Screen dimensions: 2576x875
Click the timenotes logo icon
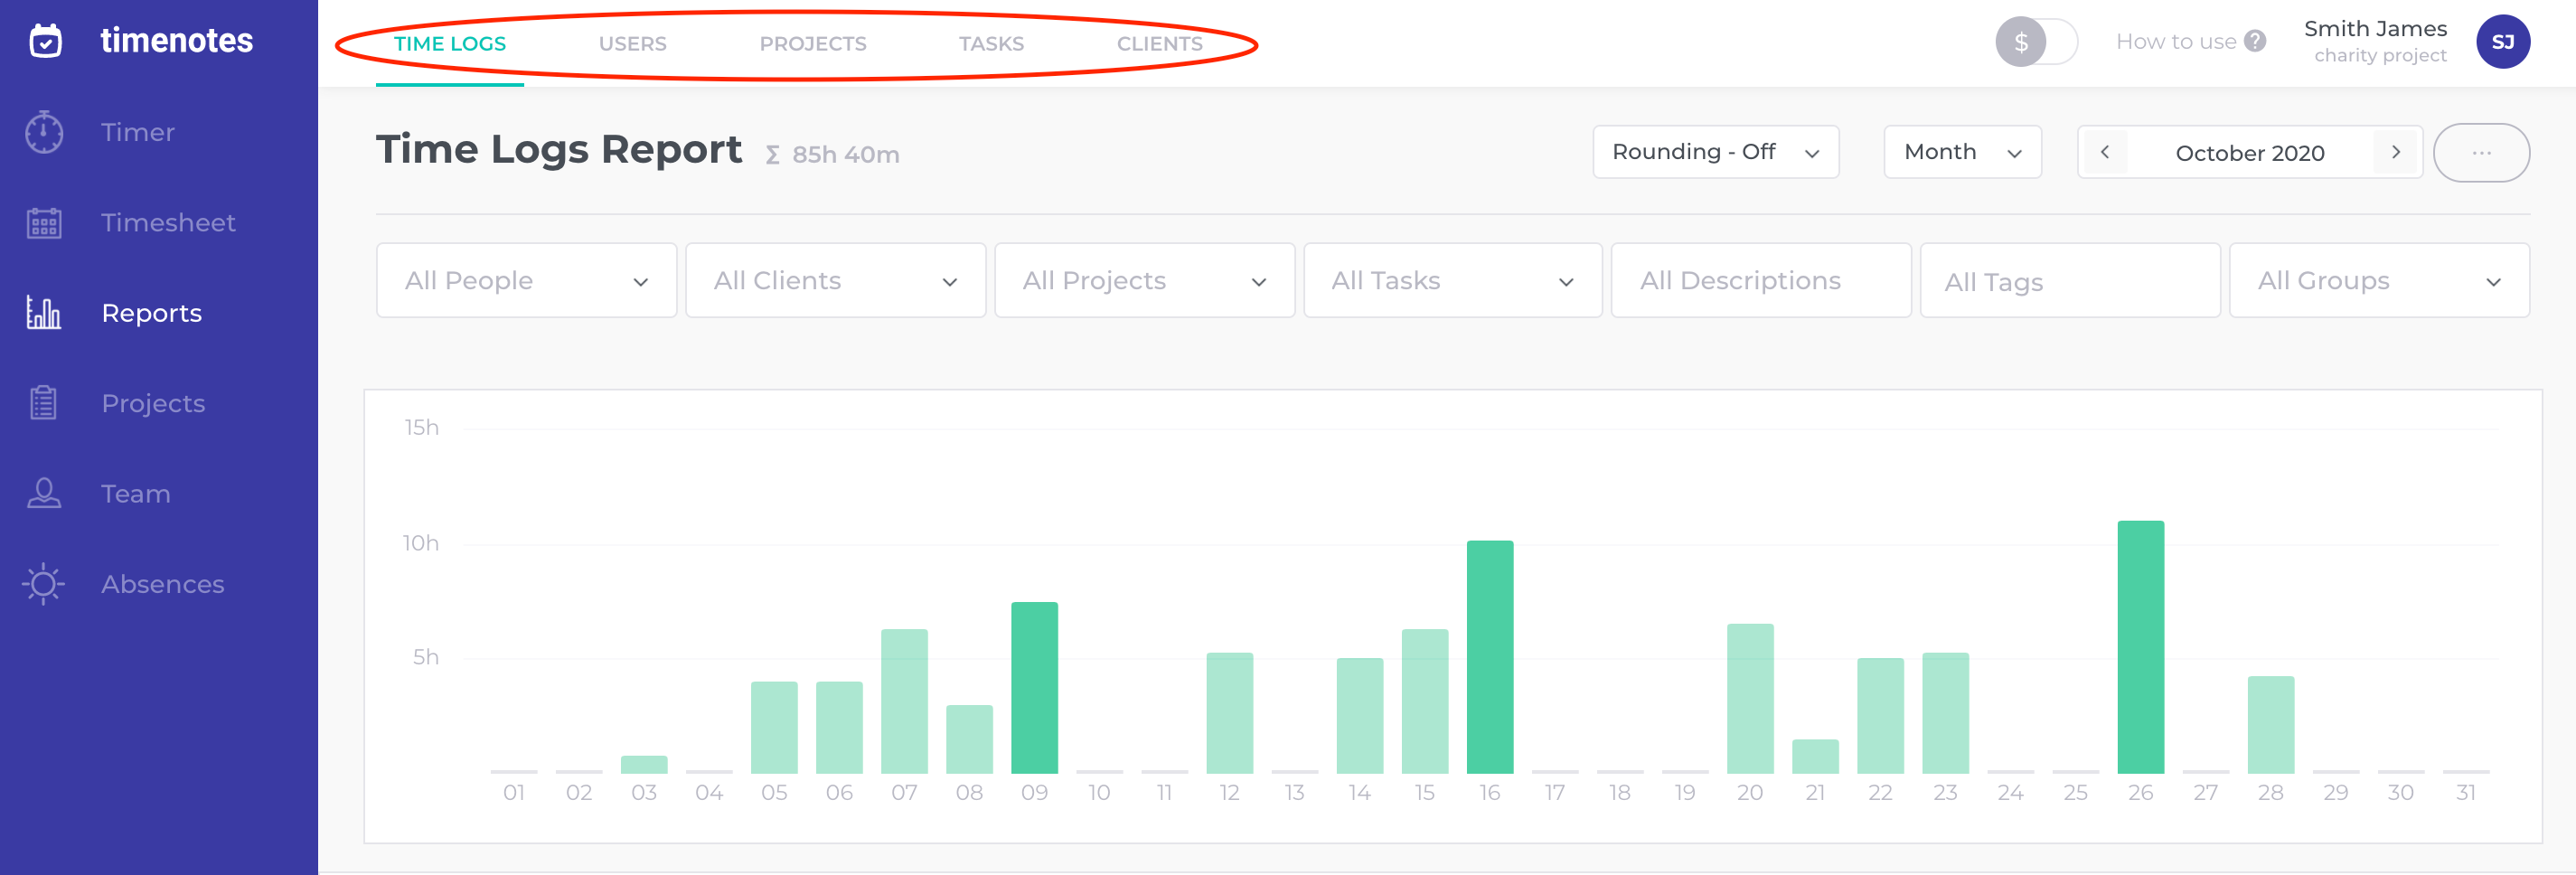(45, 40)
